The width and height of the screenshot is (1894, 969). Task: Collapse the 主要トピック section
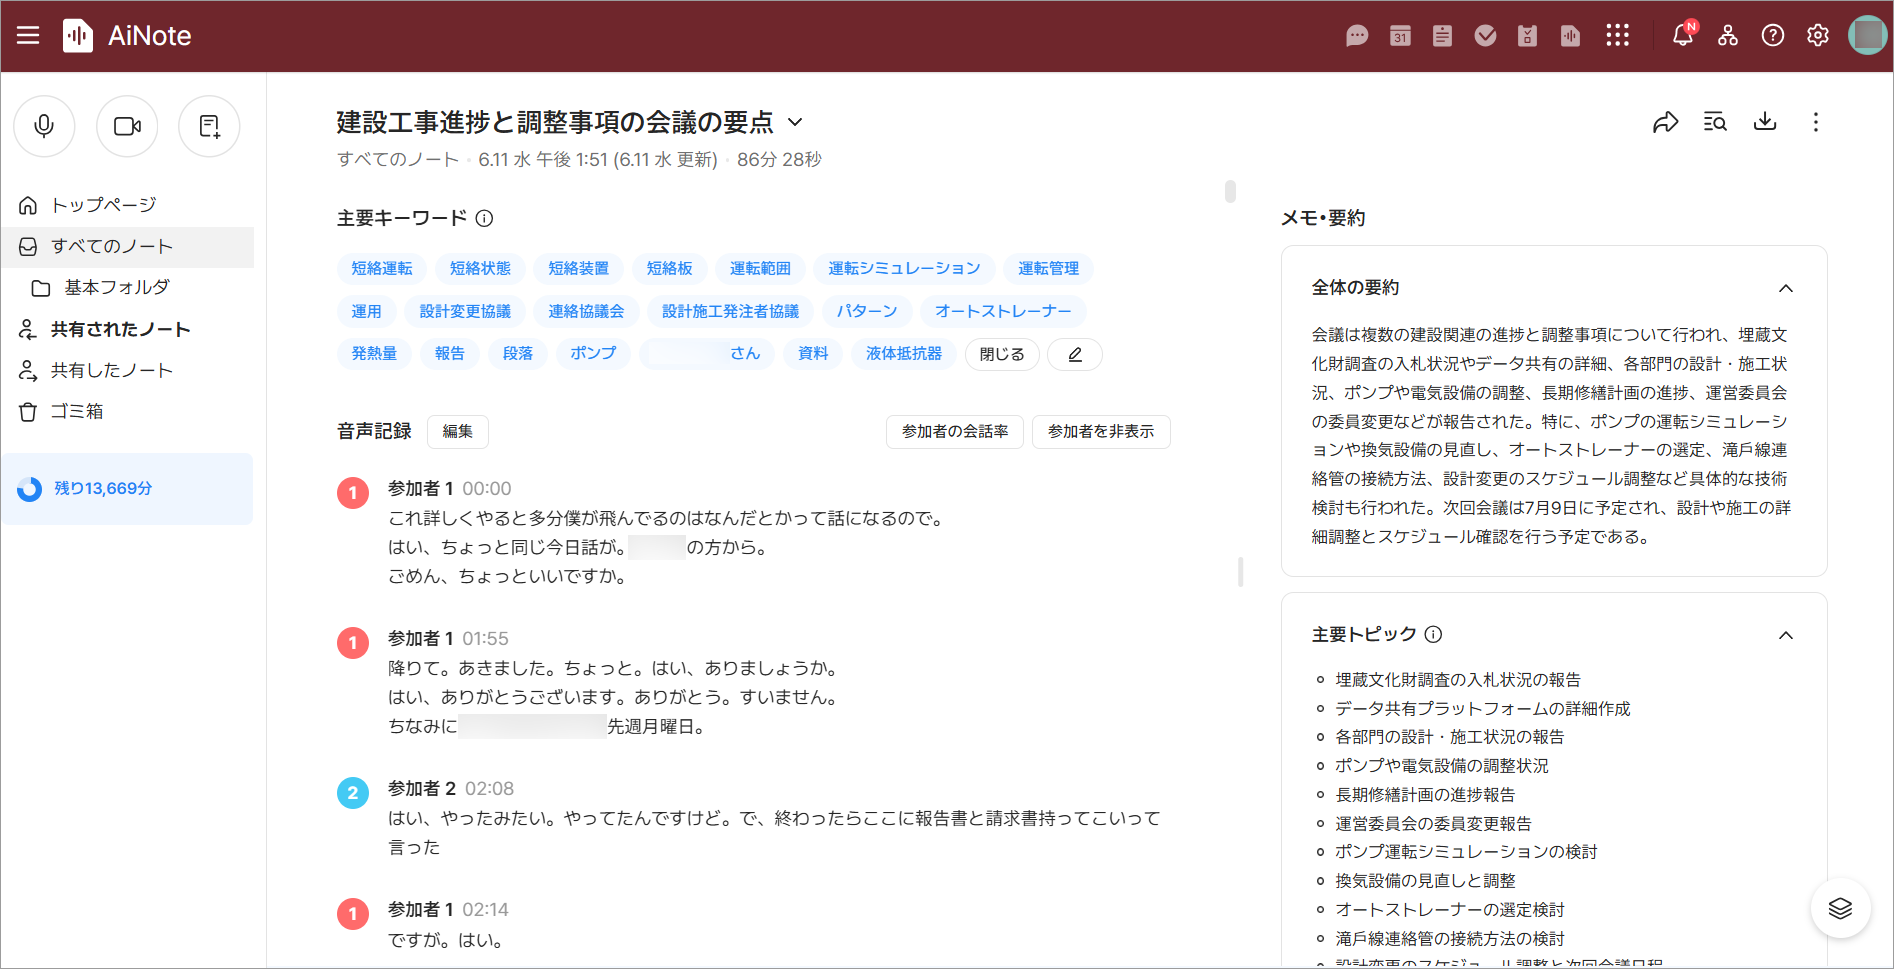click(1786, 635)
